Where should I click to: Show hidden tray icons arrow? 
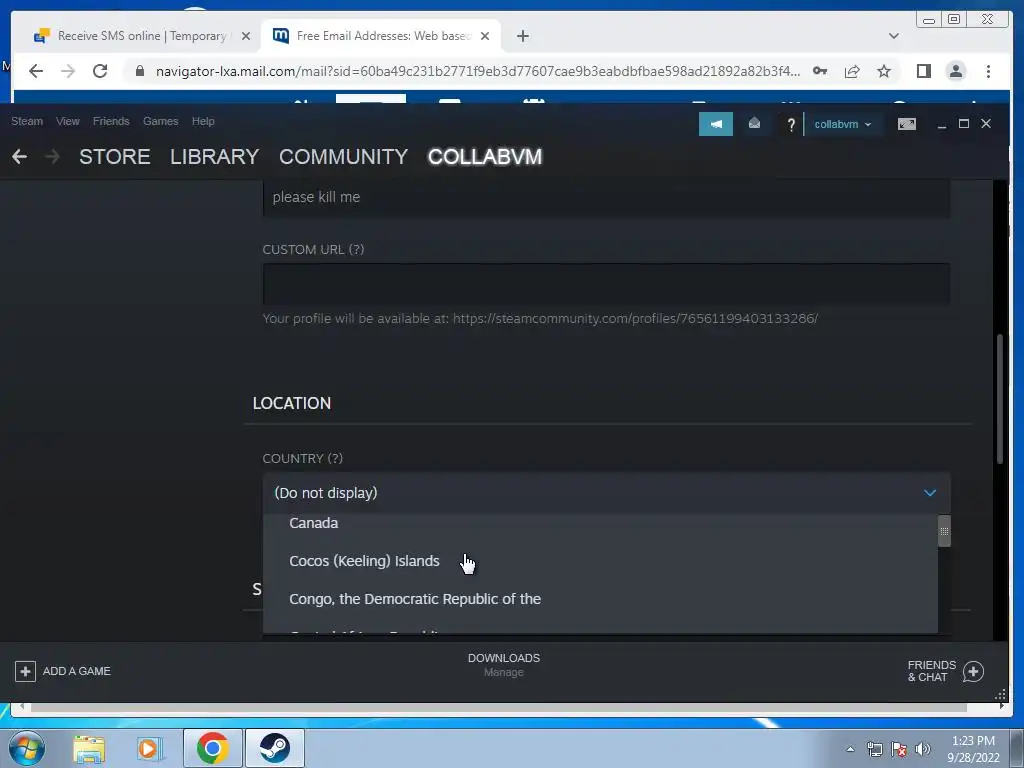(850, 749)
